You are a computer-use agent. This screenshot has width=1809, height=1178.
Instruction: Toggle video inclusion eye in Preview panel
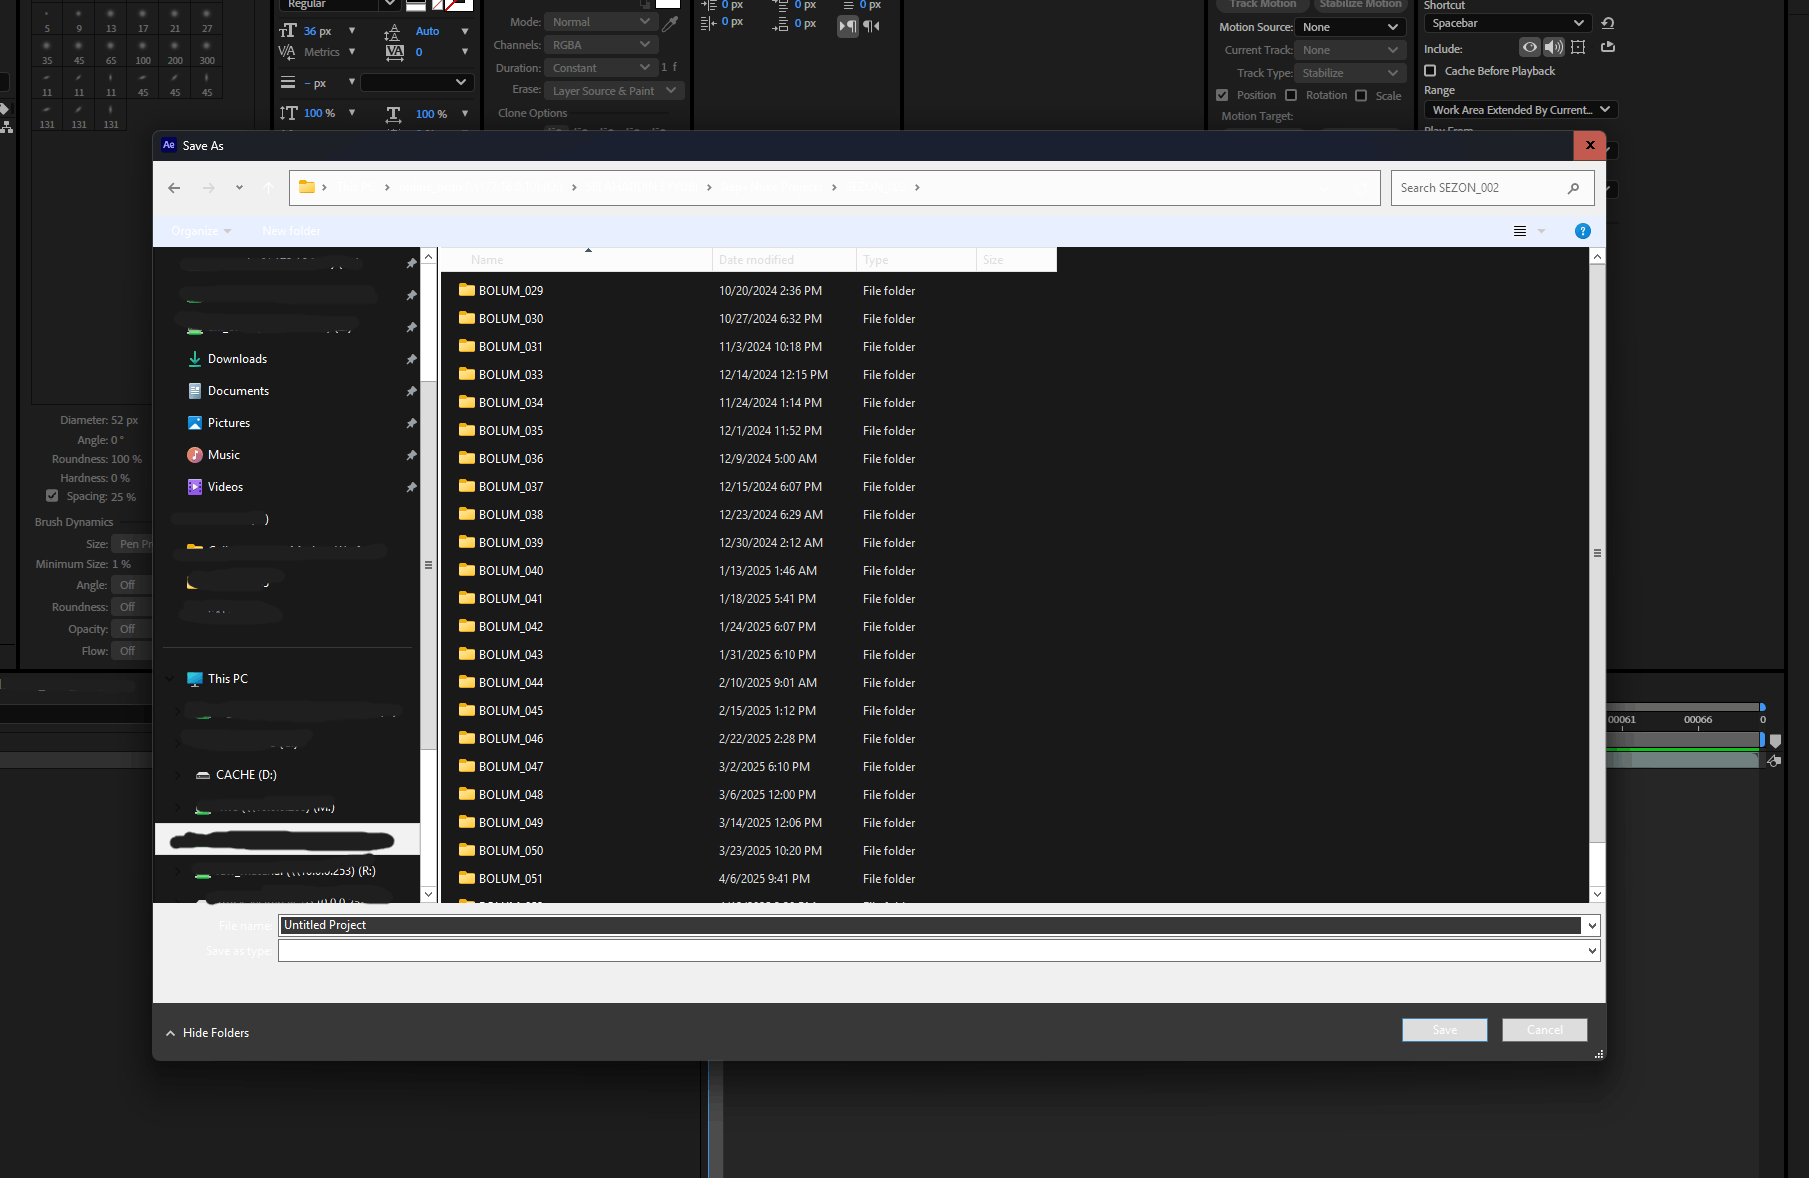[x=1529, y=47]
